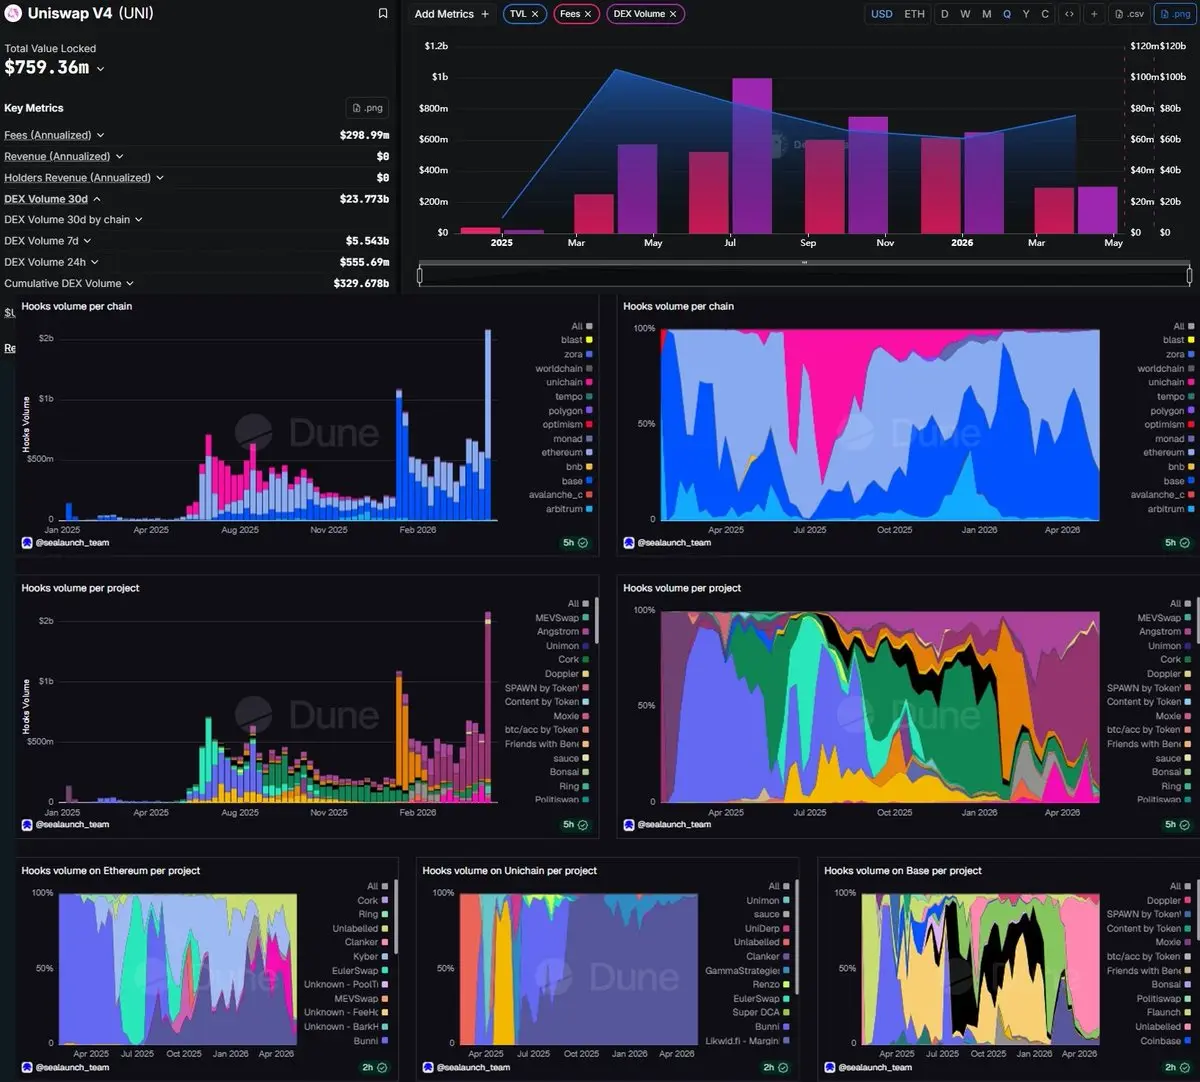This screenshot has height=1082, width=1200.
Task: Click the plus button beside embed icon
Action: (1094, 14)
